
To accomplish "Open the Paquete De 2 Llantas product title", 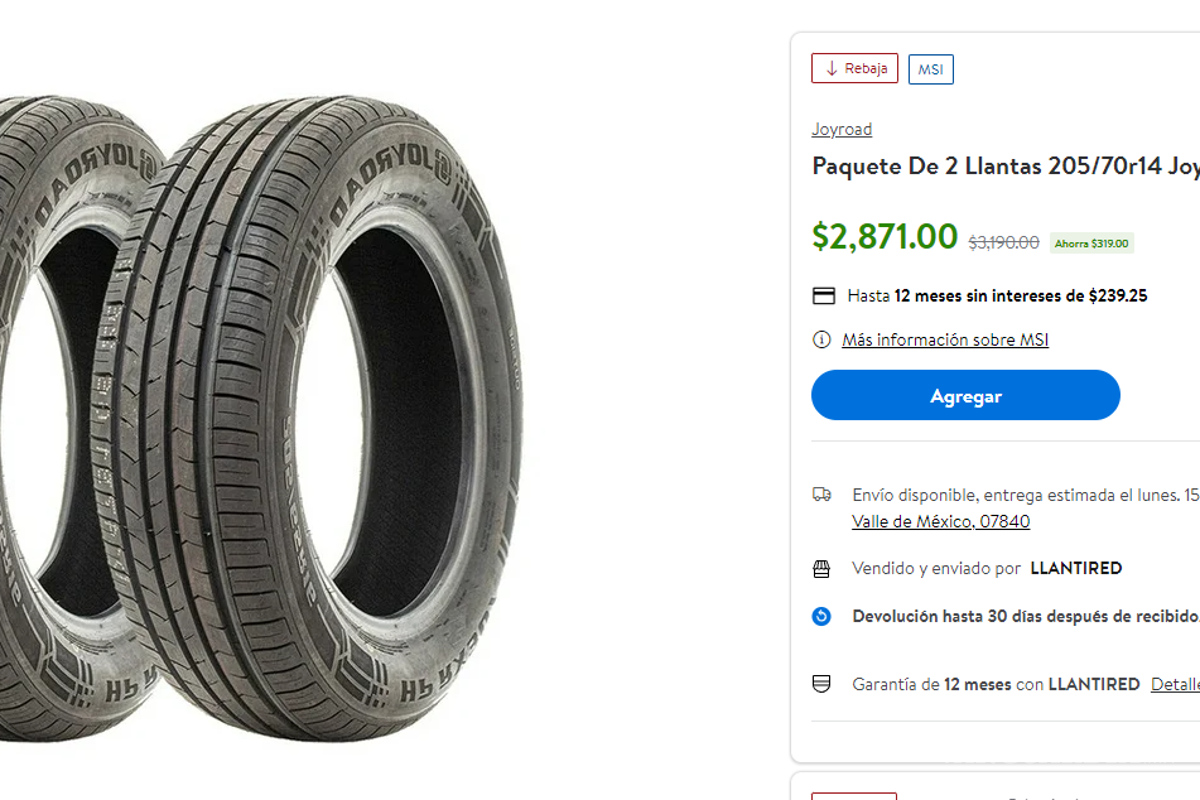I will pos(1000,166).
